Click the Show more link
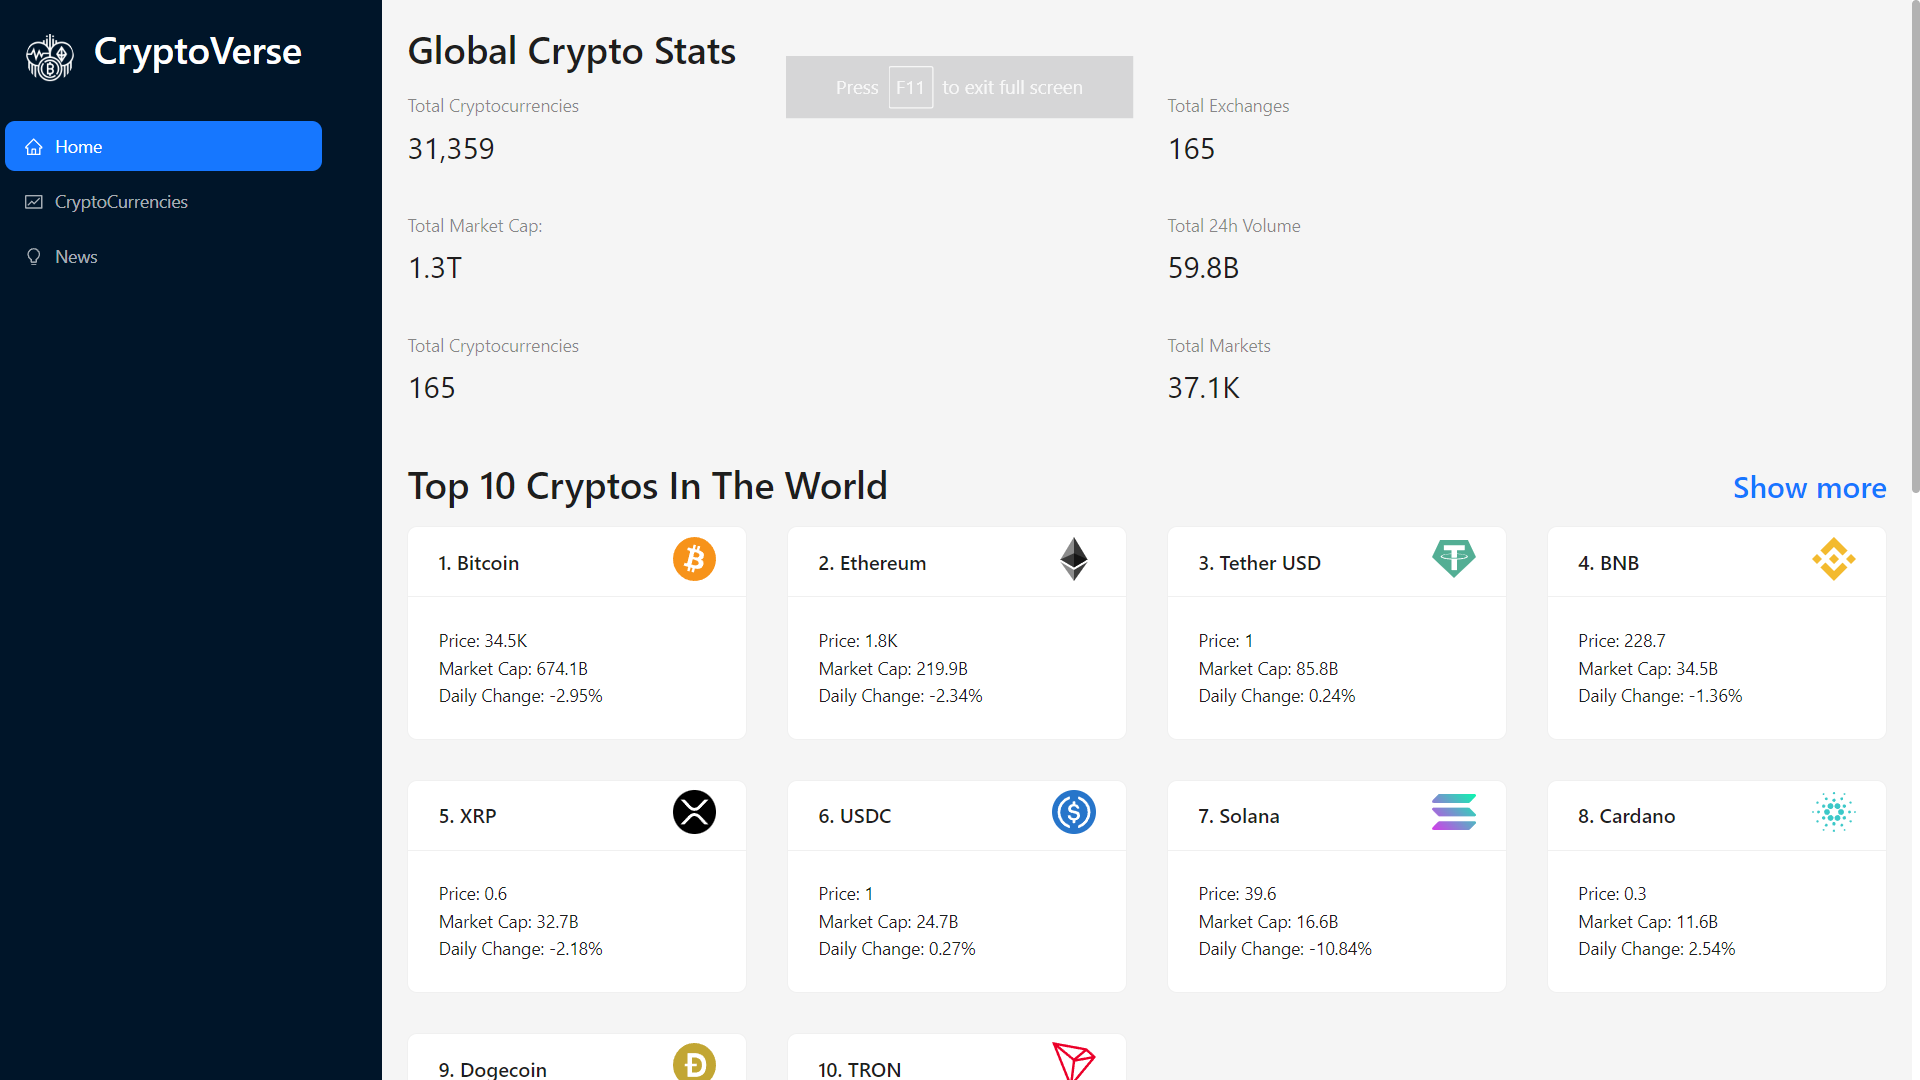This screenshot has width=1920, height=1080. [x=1809, y=488]
